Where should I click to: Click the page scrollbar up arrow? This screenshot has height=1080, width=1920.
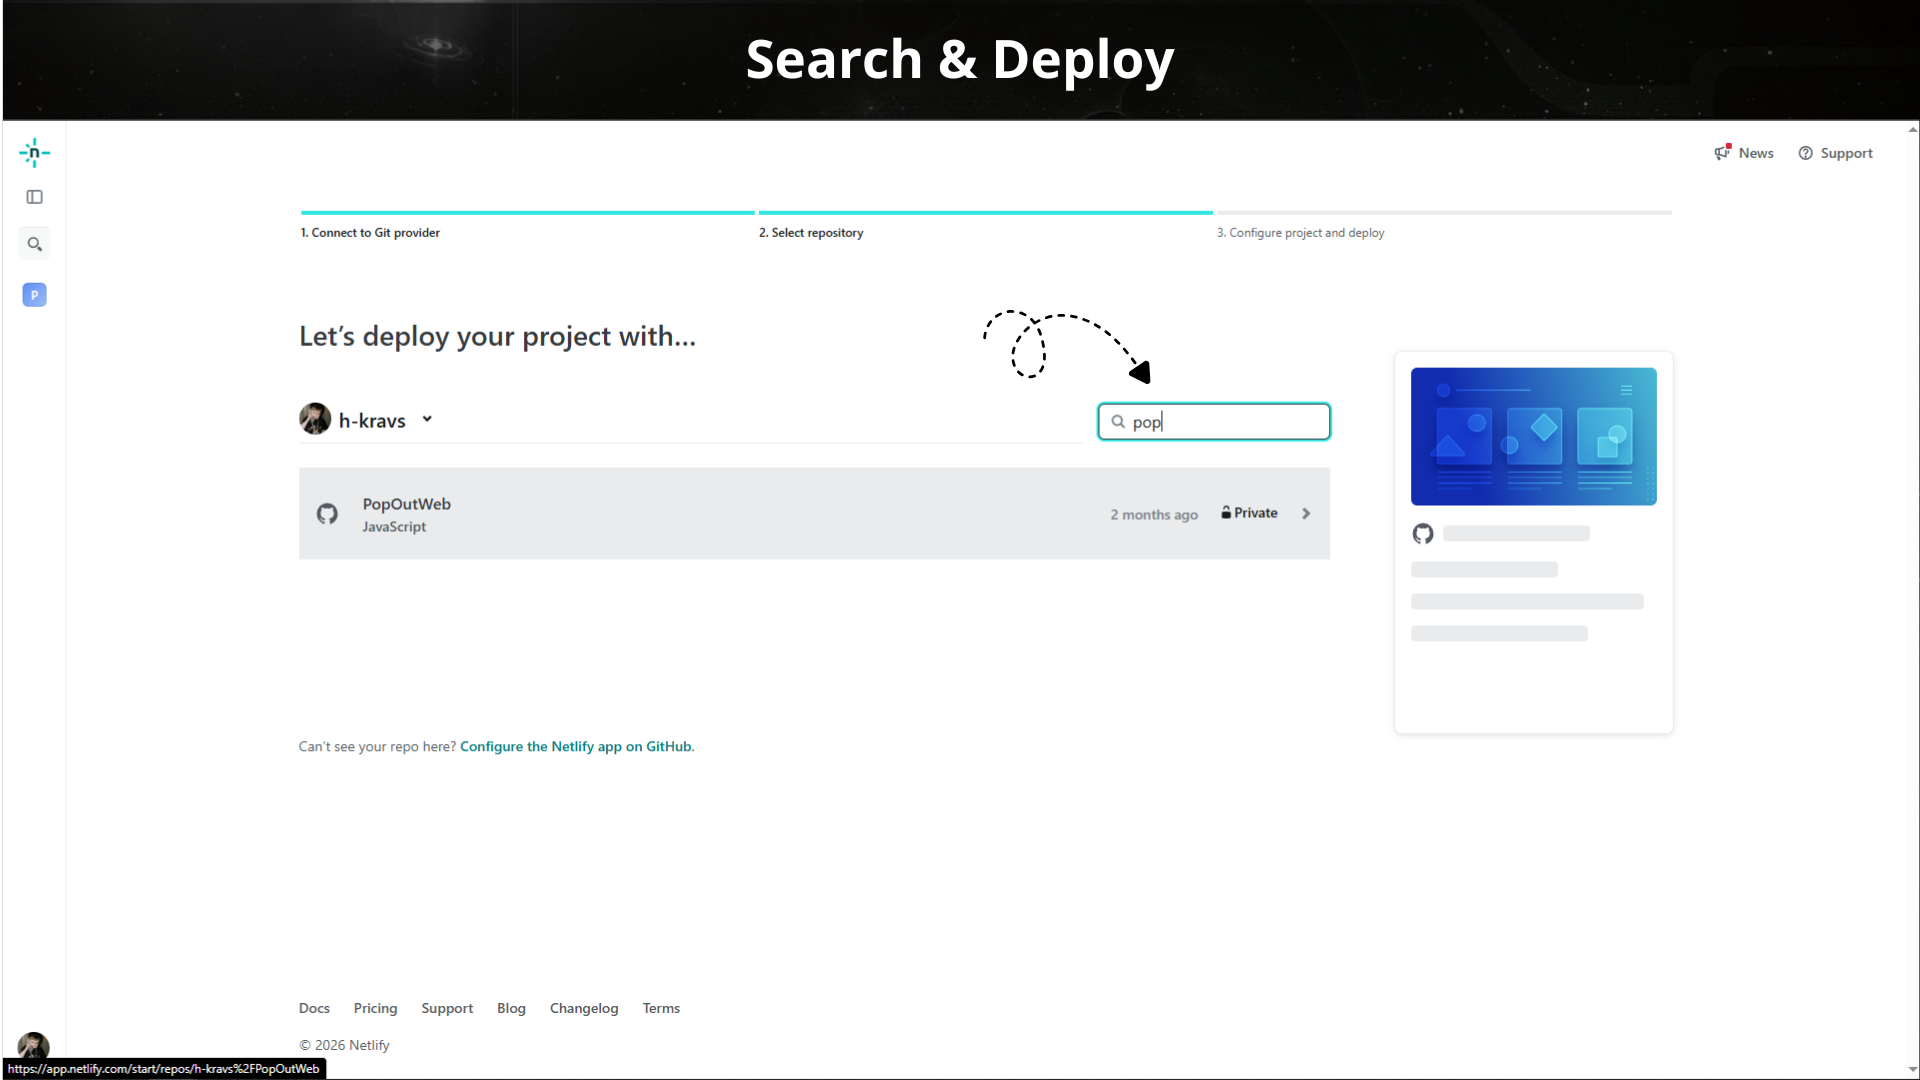[1912, 129]
